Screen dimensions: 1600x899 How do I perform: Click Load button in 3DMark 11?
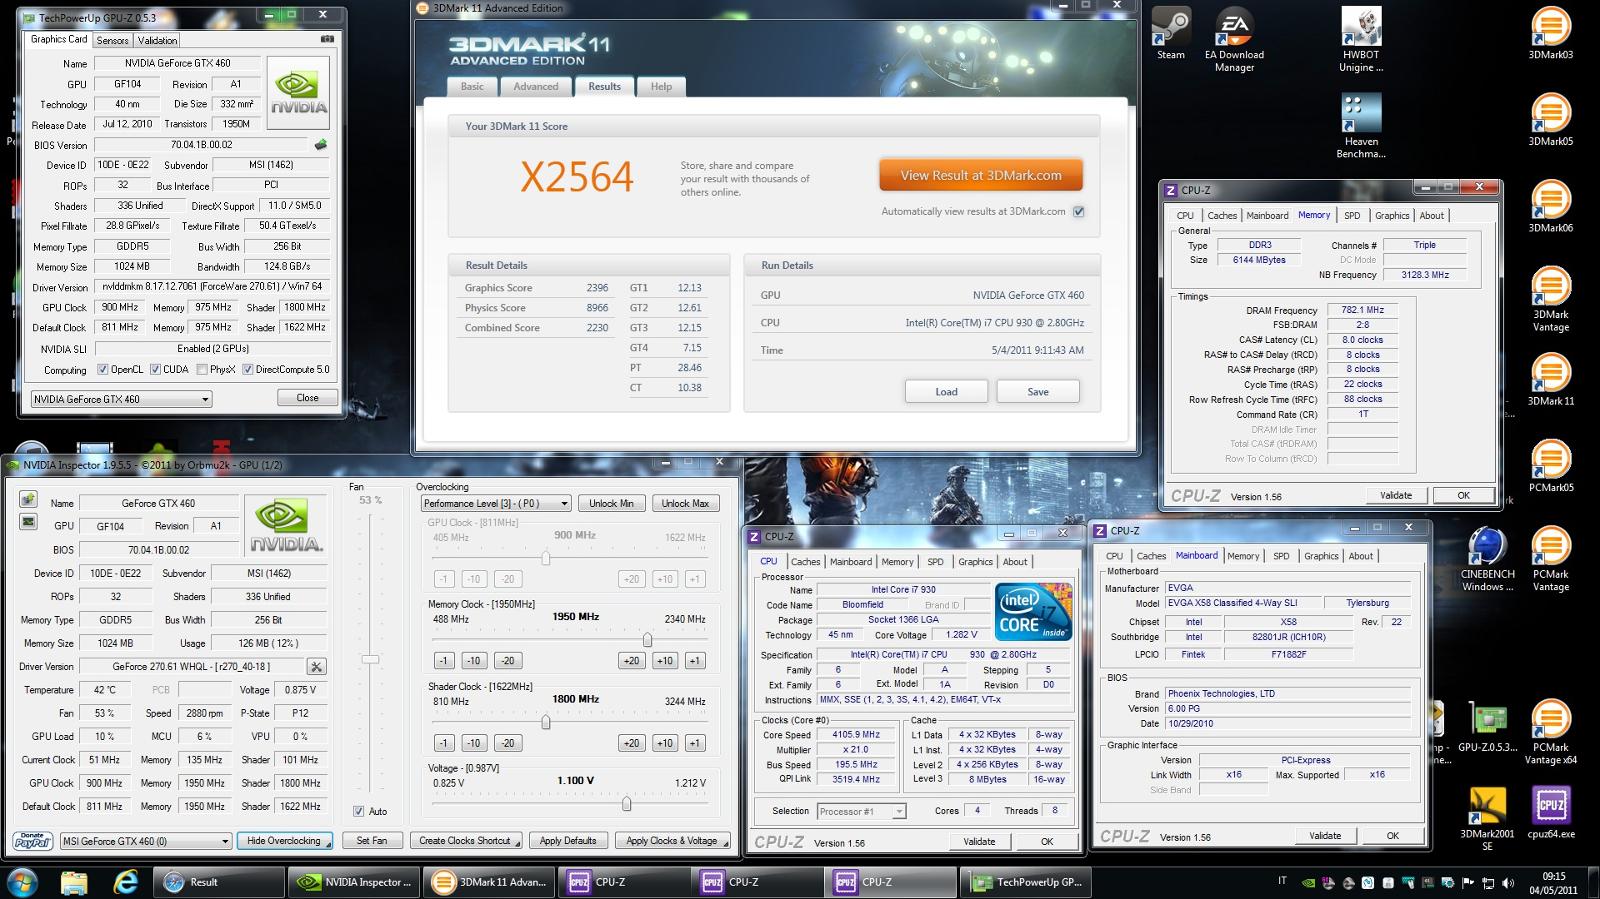[946, 392]
